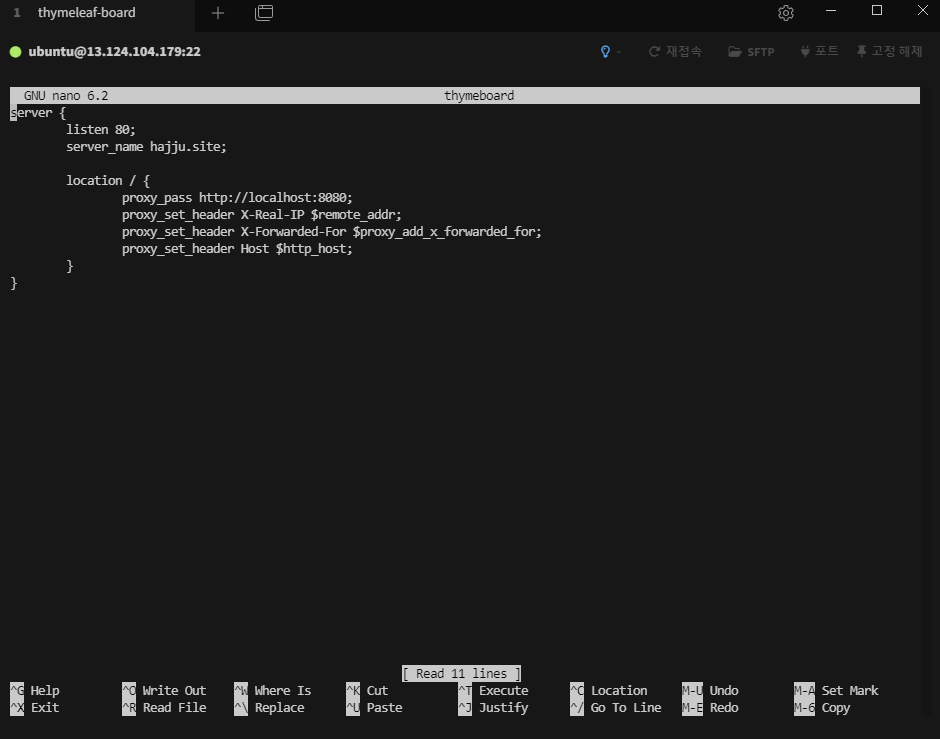Image resolution: width=940 pixels, height=739 pixels.
Task: Click the 'server {' first line
Action: 38,113
